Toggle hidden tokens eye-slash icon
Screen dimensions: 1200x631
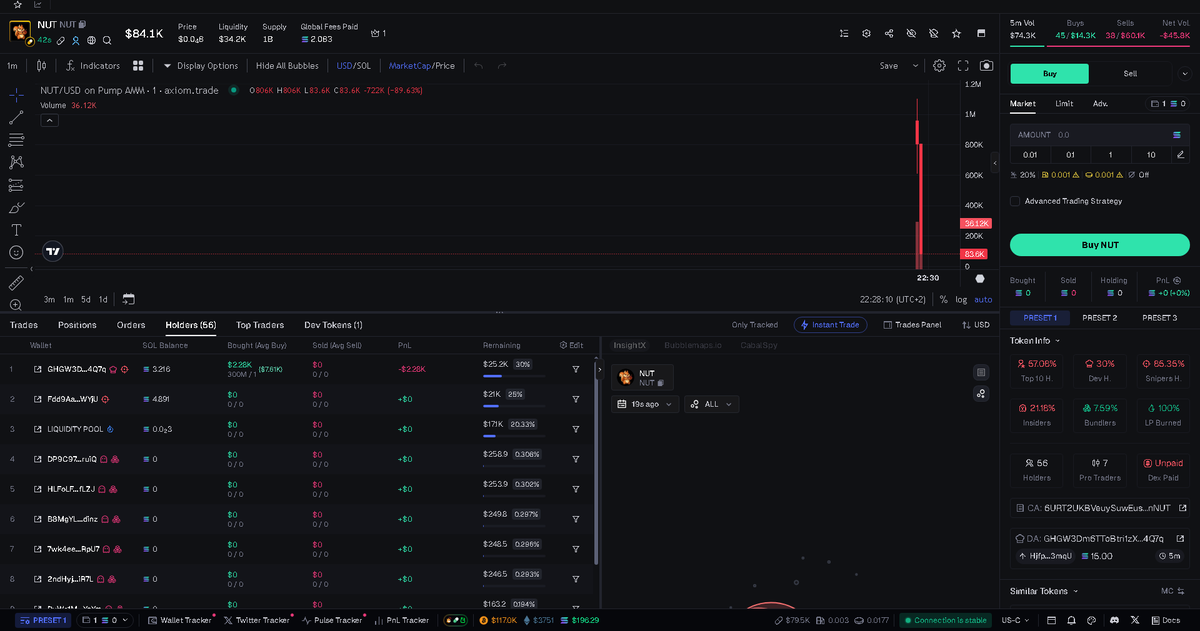tap(911, 33)
